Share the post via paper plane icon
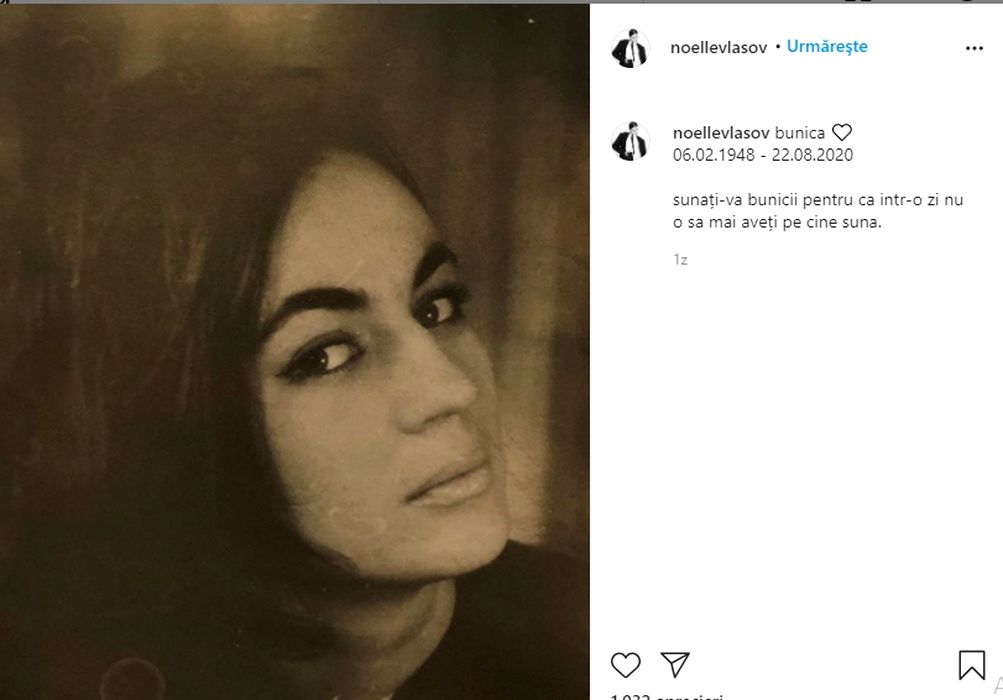The height and width of the screenshot is (700, 1003). [x=675, y=664]
